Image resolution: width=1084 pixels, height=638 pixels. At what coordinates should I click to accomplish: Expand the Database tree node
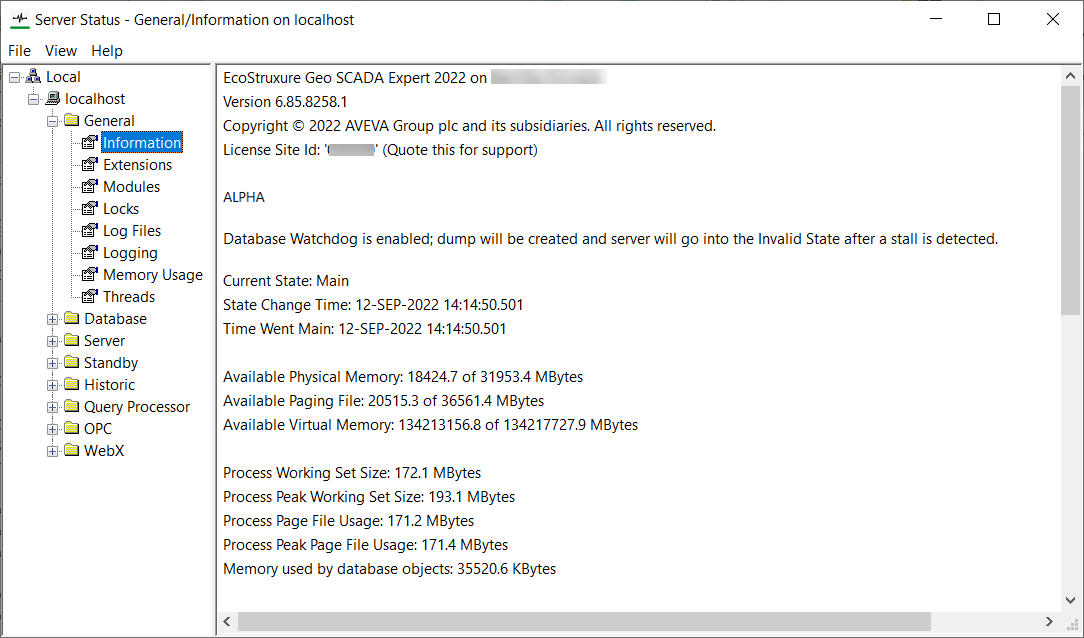click(x=52, y=319)
